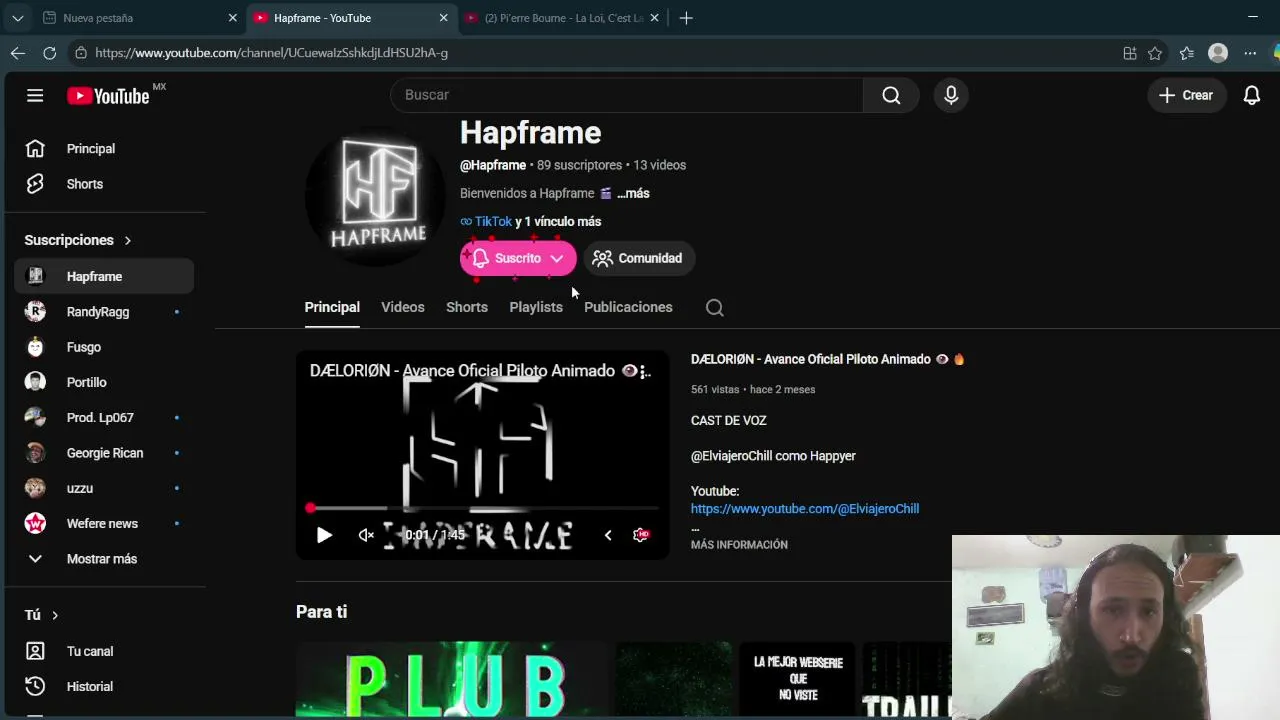Show the 'y 1 vínculo más' links

558,222
